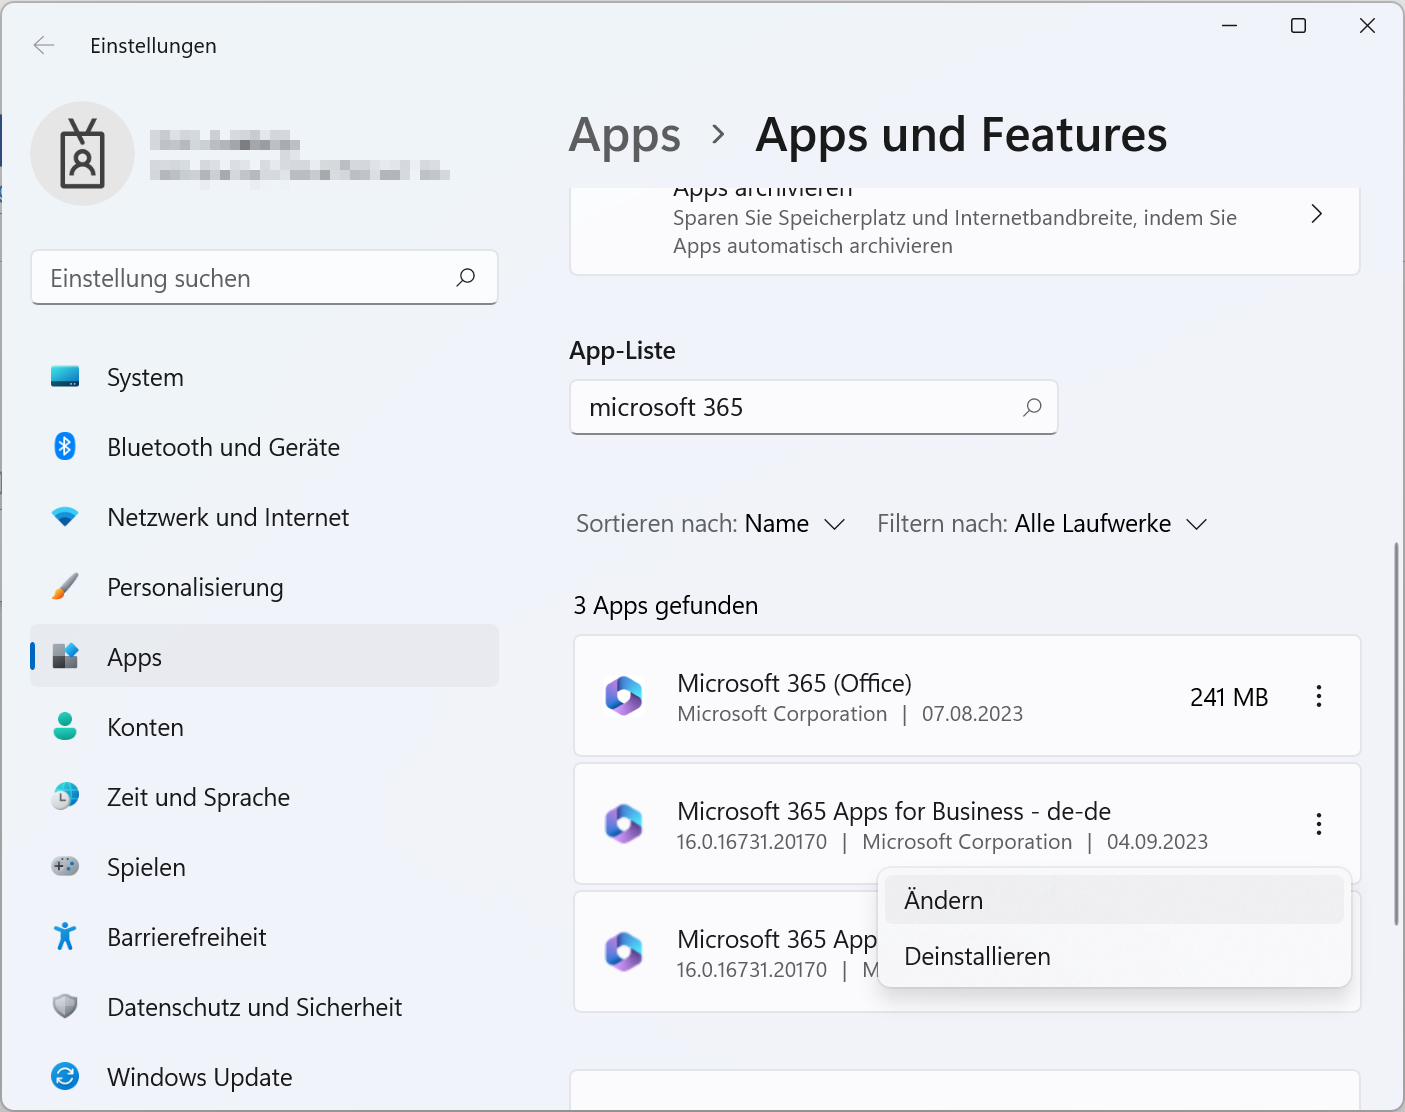This screenshot has width=1405, height=1112.
Task: Open the System settings category
Action: point(265,377)
